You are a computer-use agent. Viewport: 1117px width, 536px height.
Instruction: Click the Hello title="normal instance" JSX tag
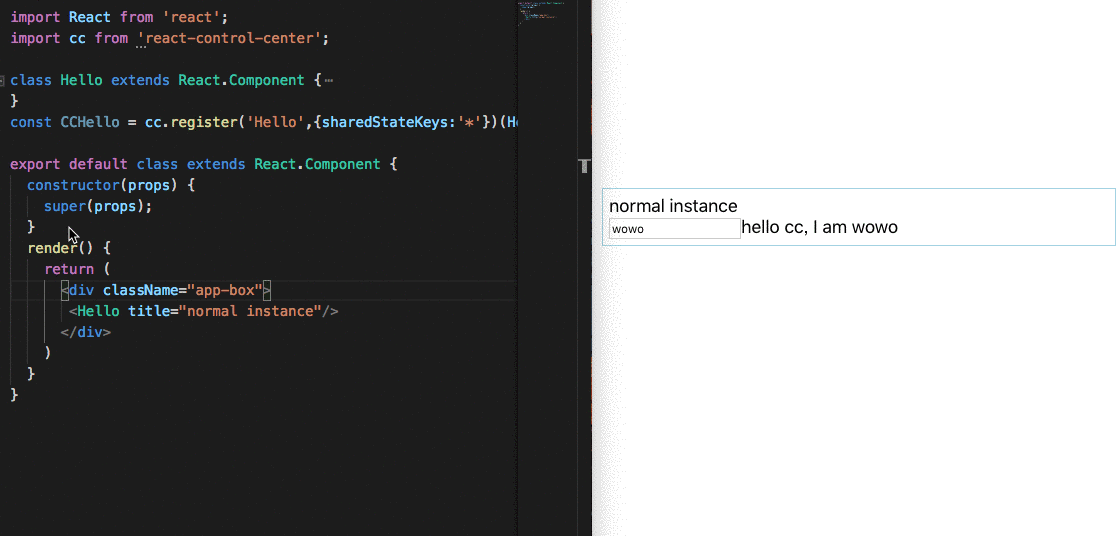point(204,311)
